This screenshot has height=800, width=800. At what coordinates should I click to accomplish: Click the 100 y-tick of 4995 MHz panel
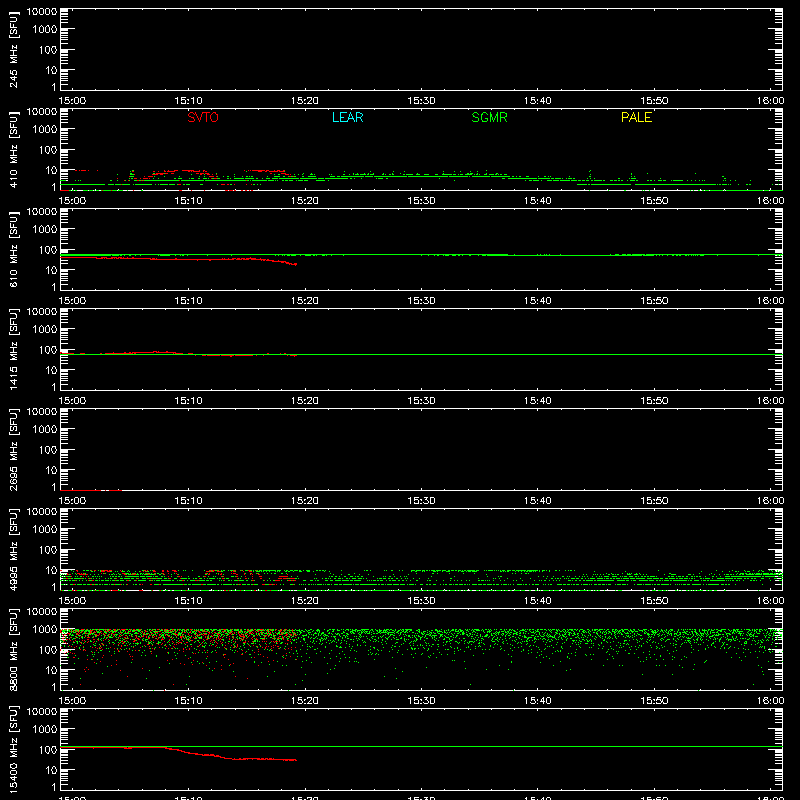[48, 550]
